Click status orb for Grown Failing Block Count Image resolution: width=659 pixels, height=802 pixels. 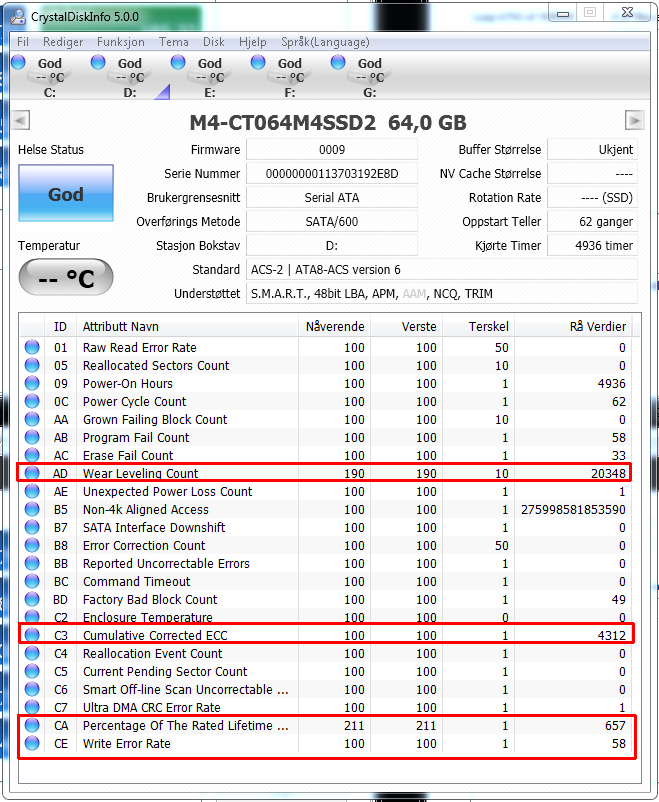pyautogui.click(x=32, y=419)
